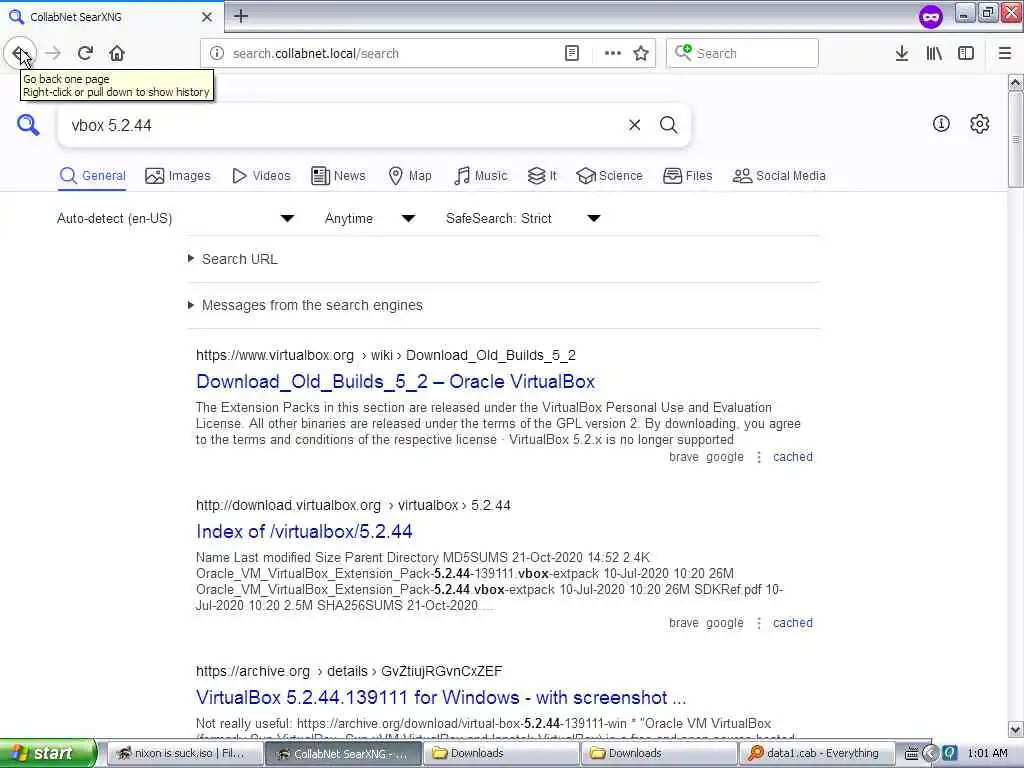Image resolution: width=1024 pixels, height=768 pixels.
Task: Expand hidden system tray icons arrow
Action: tap(929, 754)
